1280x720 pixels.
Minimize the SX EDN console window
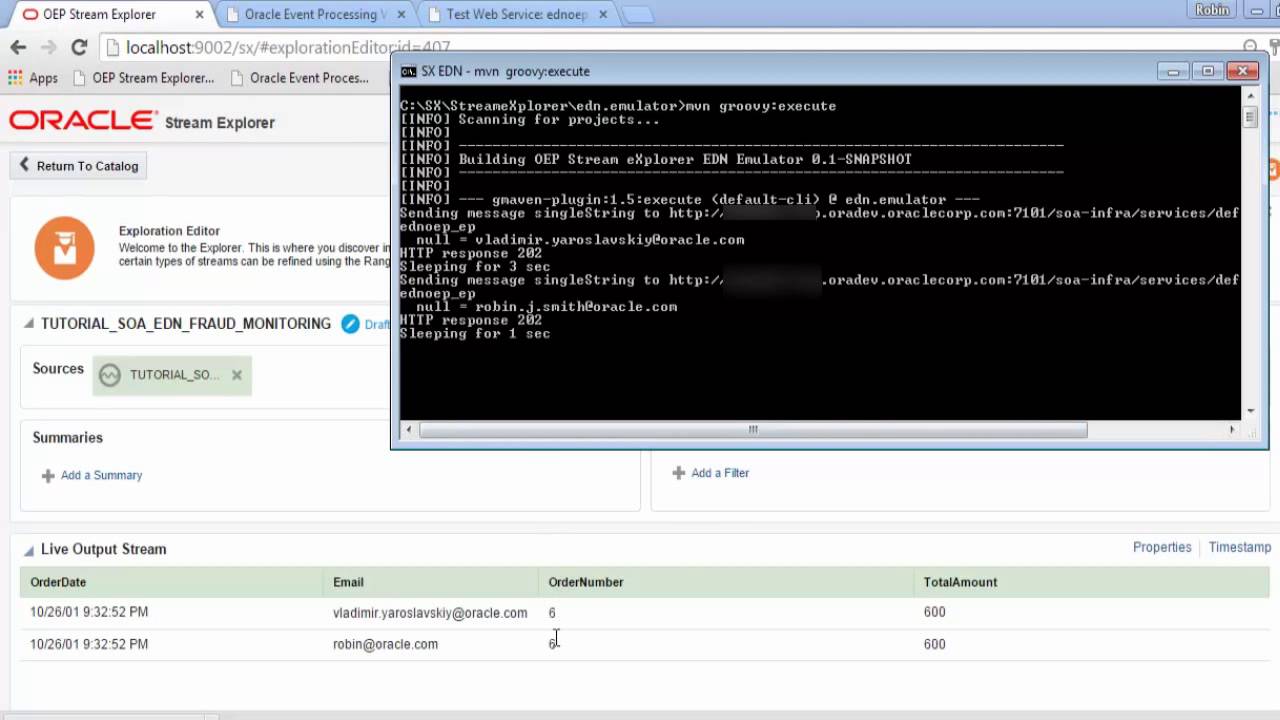point(1173,71)
